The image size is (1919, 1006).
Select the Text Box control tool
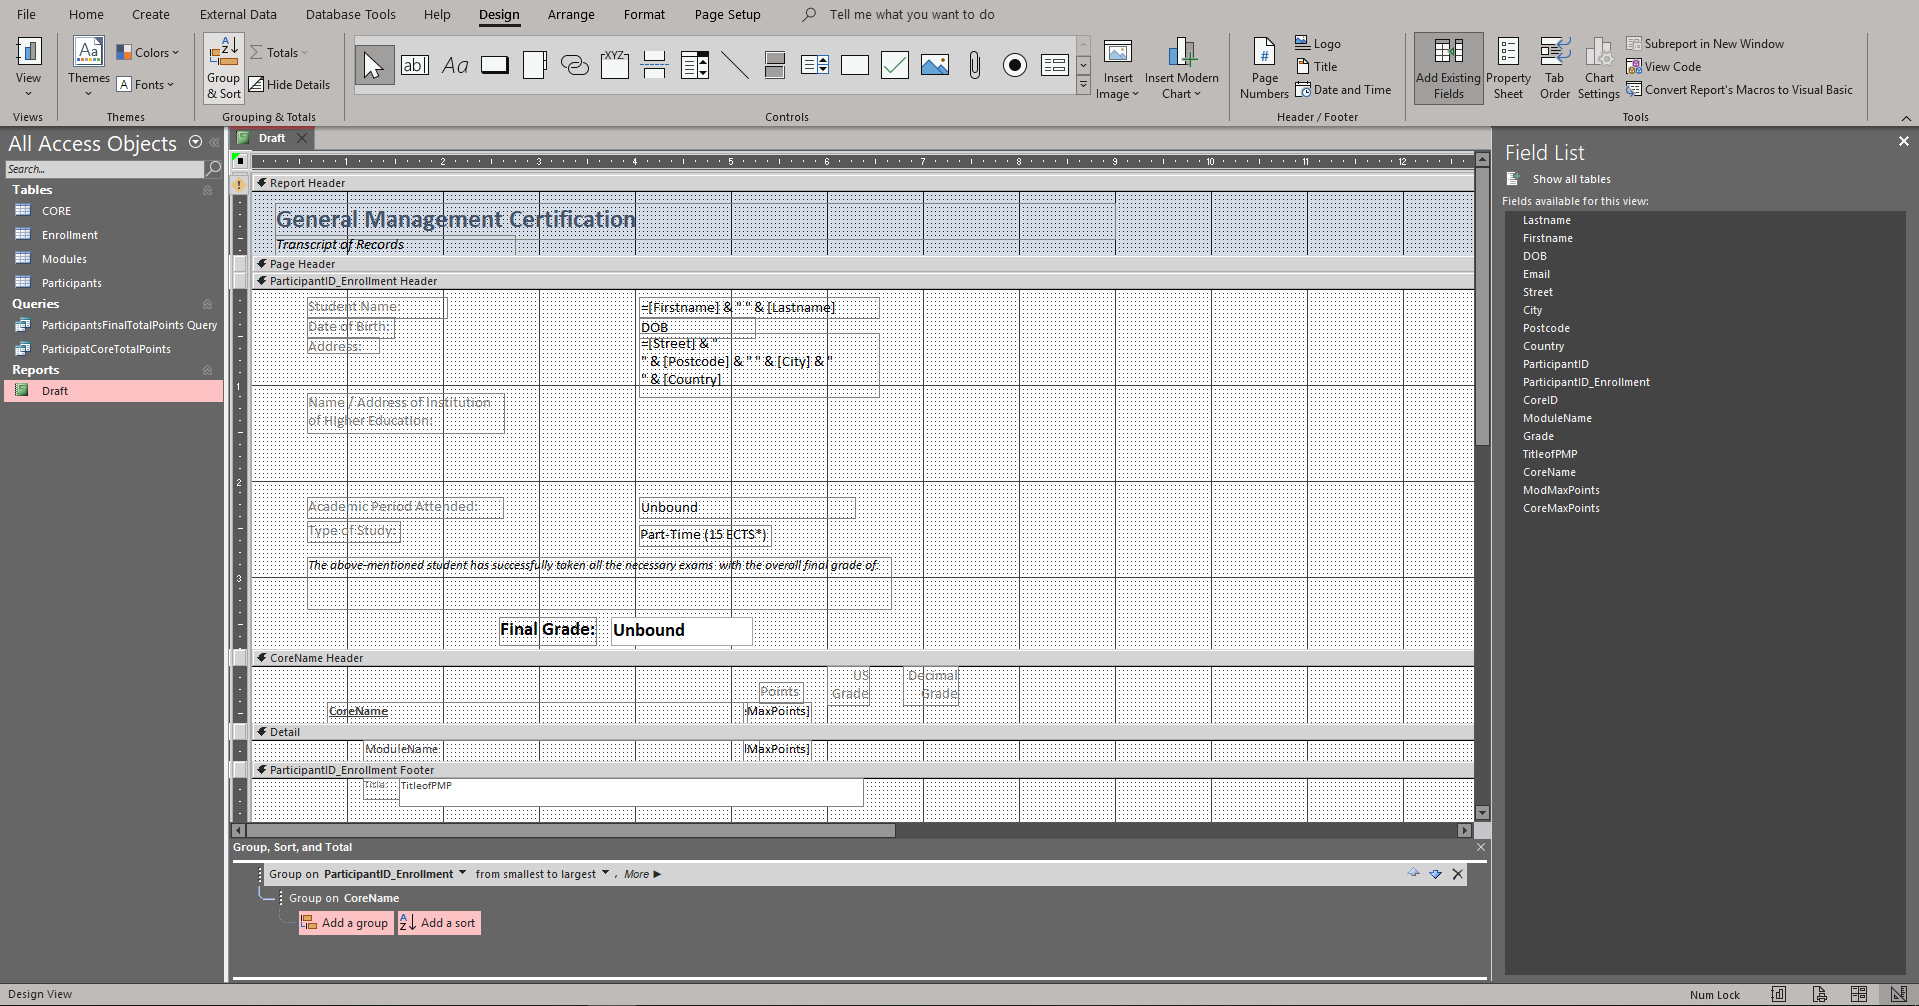pyautogui.click(x=415, y=66)
